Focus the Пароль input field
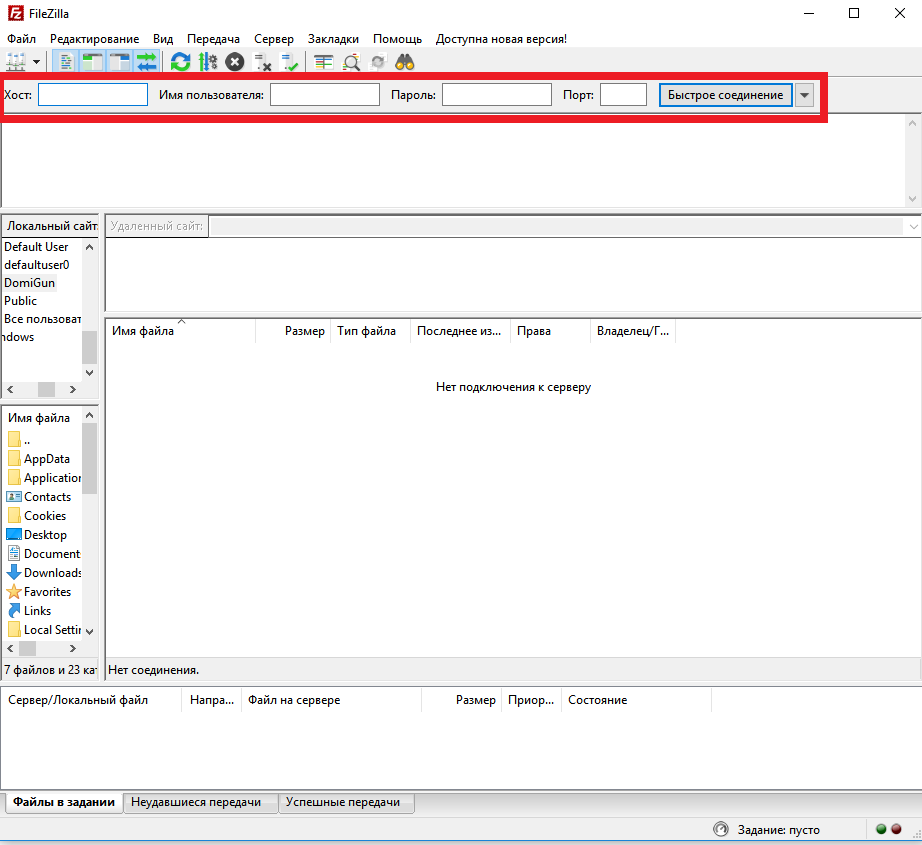 tap(497, 95)
